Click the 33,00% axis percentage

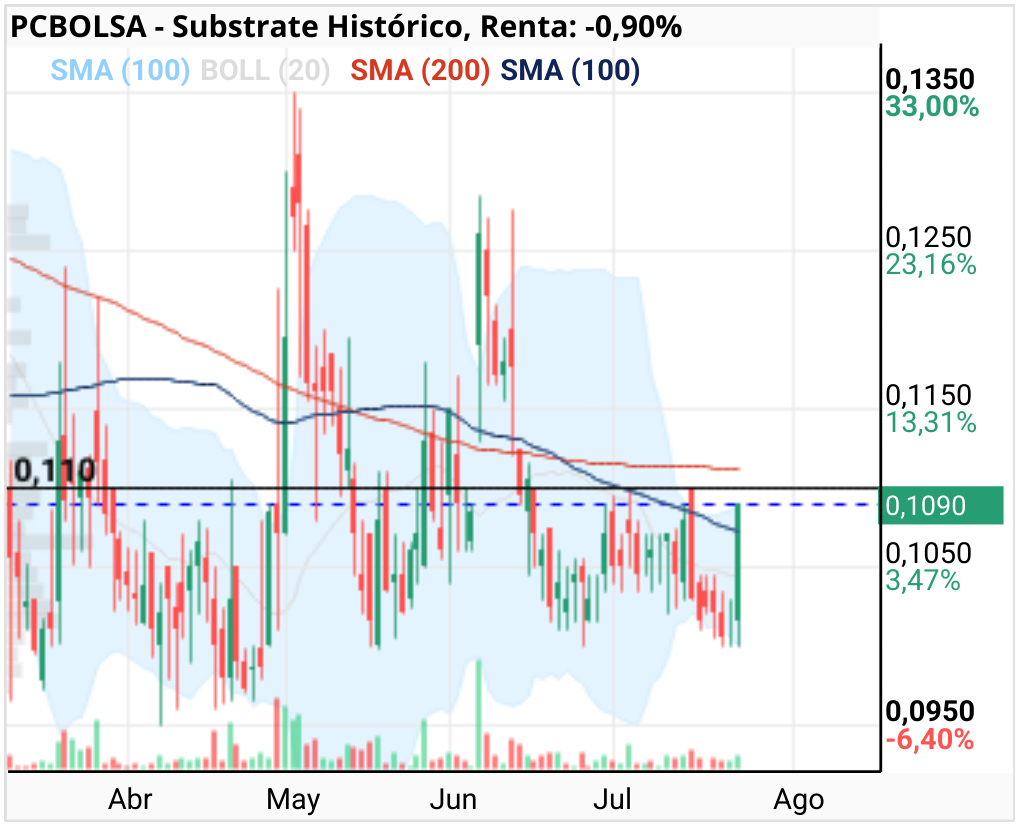coord(932,107)
